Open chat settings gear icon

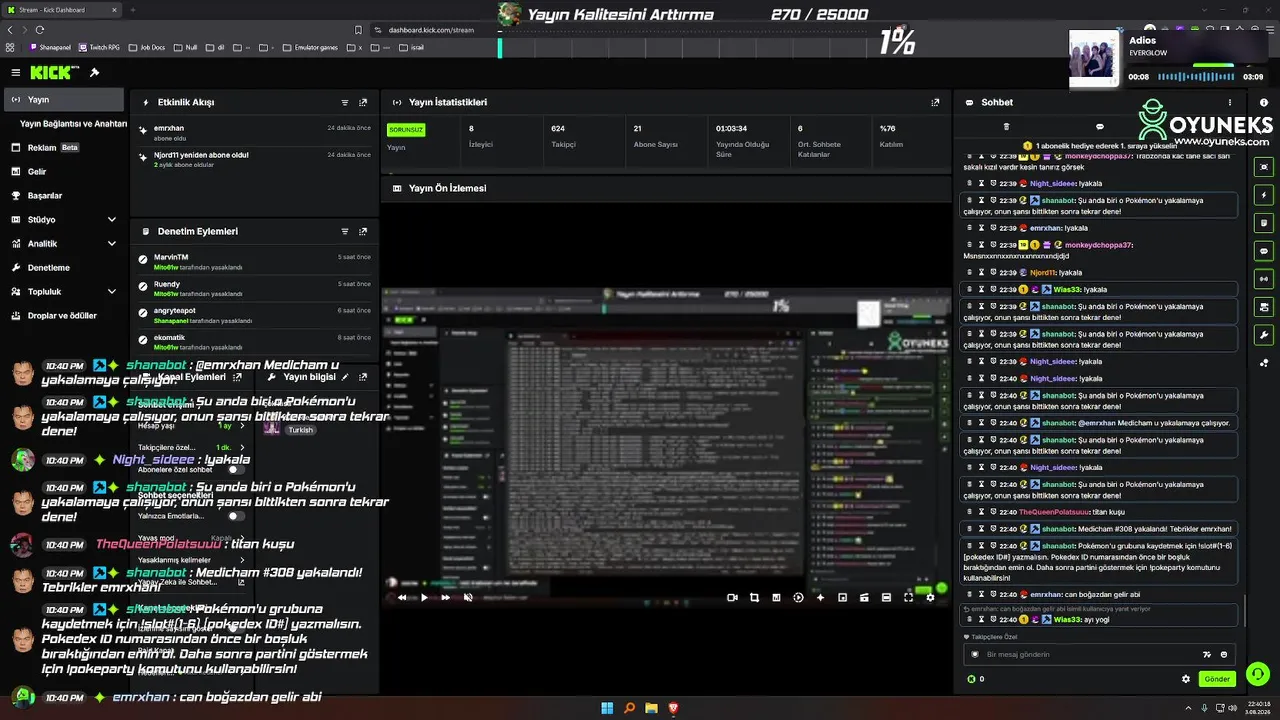pyautogui.click(x=1186, y=679)
